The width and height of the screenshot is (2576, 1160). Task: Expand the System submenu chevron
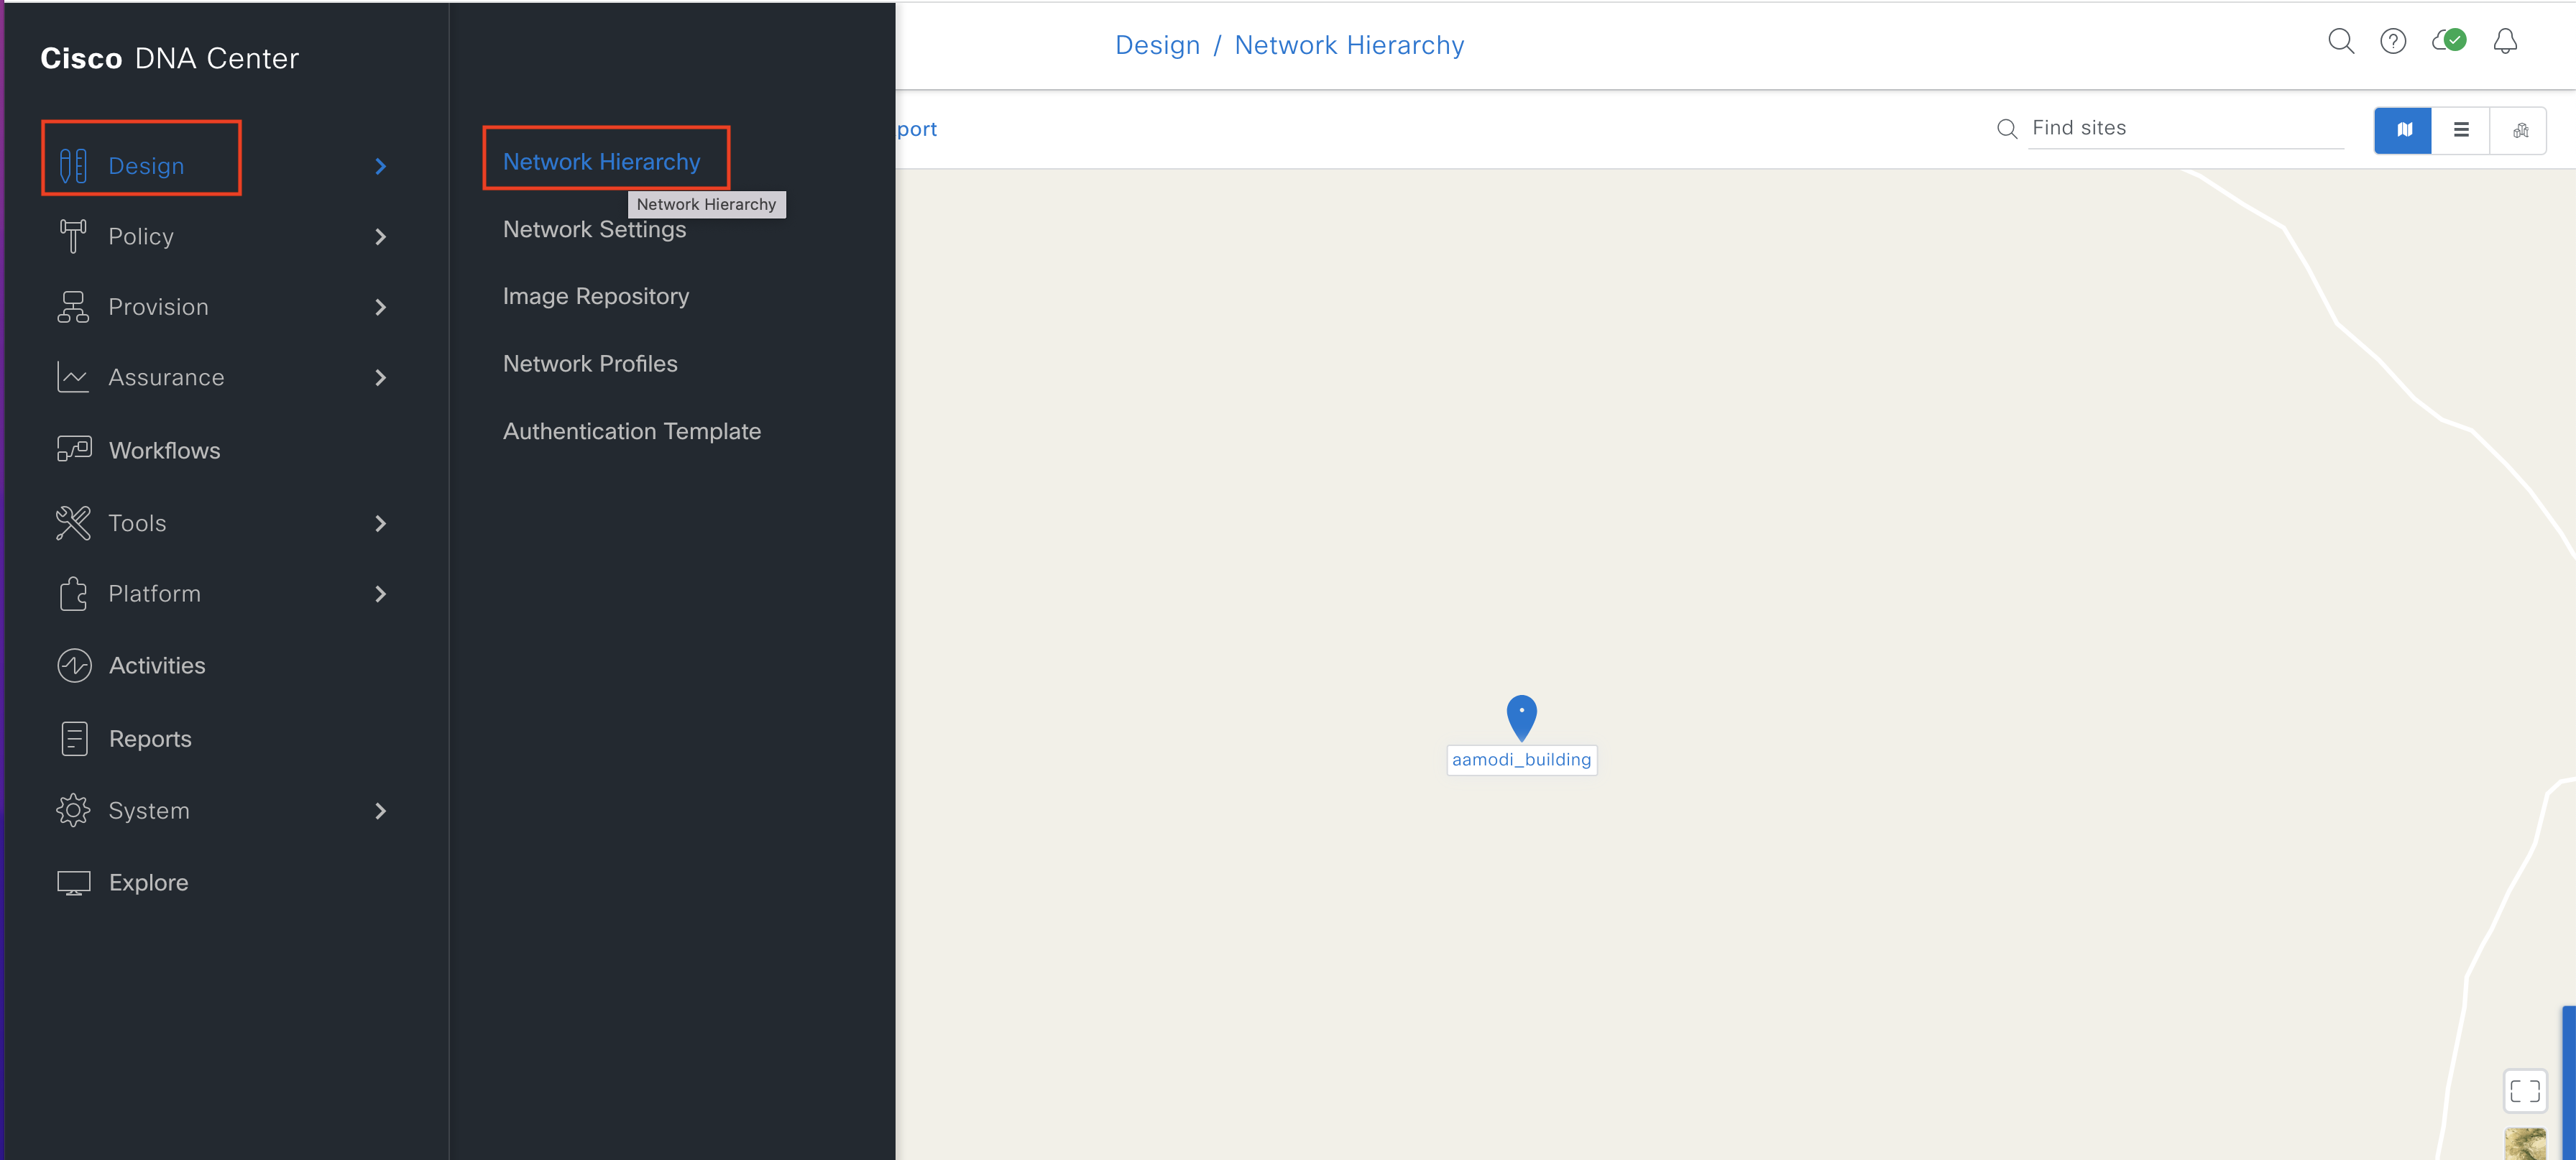click(x=380, y=811)
